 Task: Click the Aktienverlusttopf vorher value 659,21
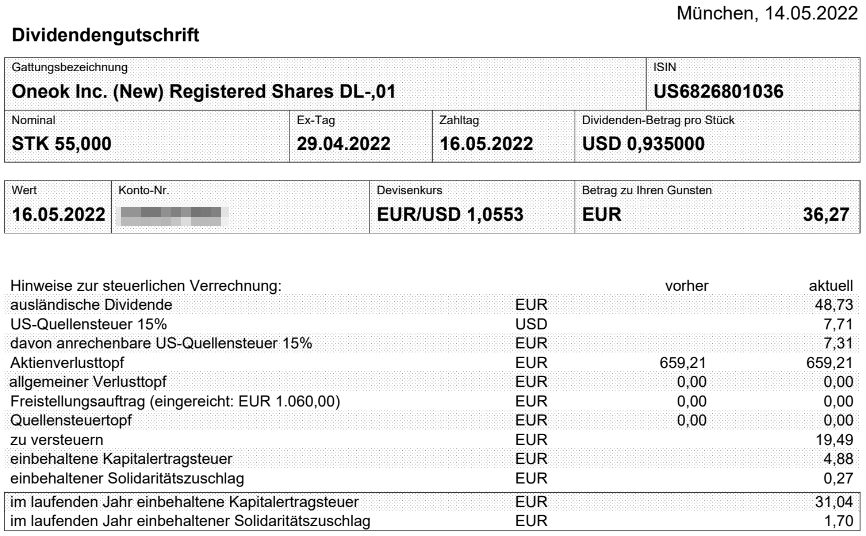(685, 362)
